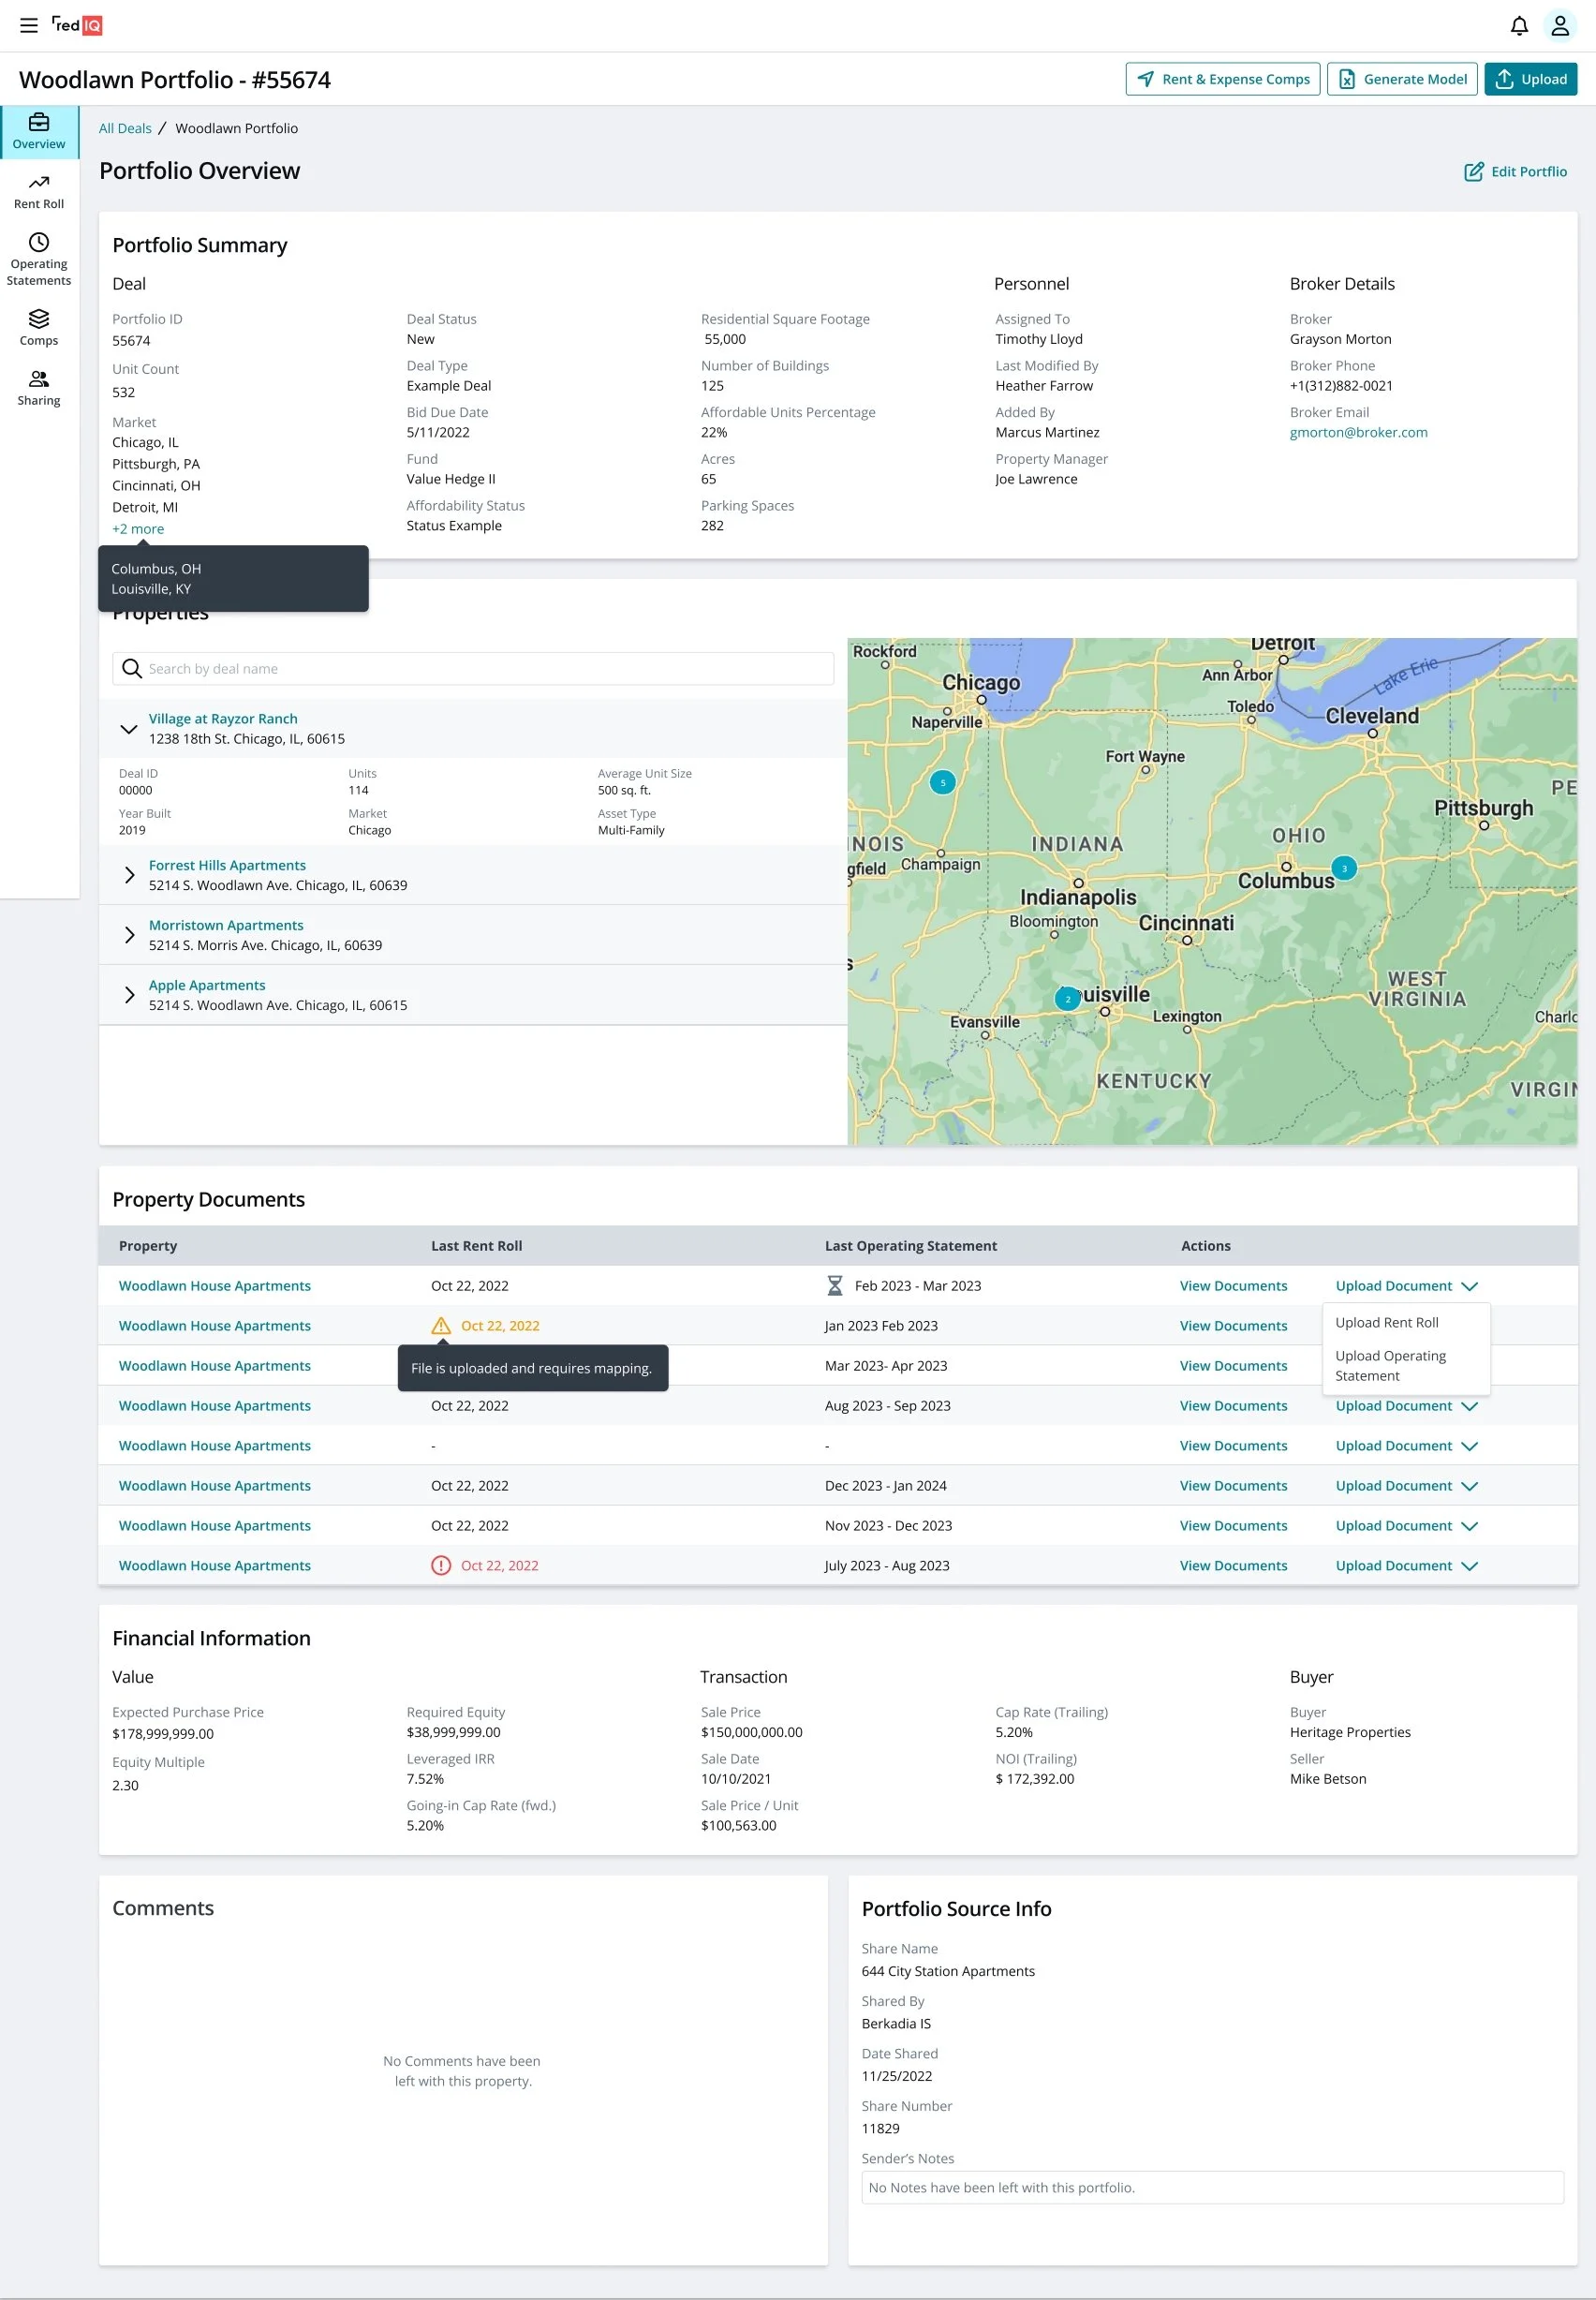The height and width of the screenshot is (2300, 1596).
Task: Click Rent & Expense Comps button
Action: pos(1222,79)
